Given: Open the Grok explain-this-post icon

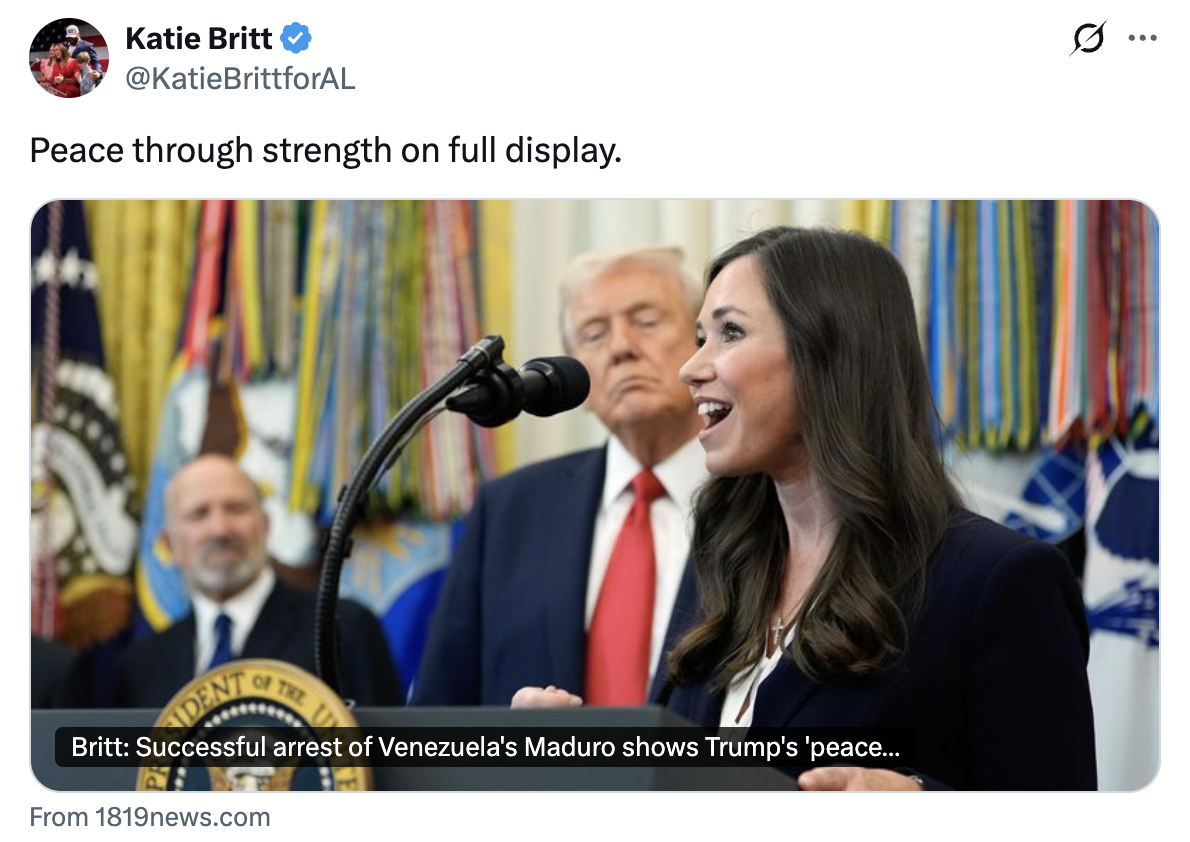Looking at the screenshot, I should click(1088, 38).
